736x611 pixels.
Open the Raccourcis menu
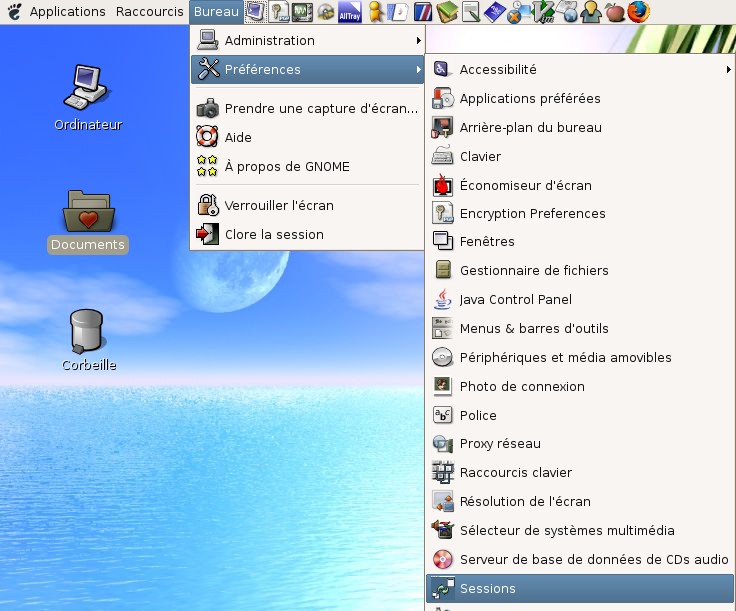pos(149,11)
